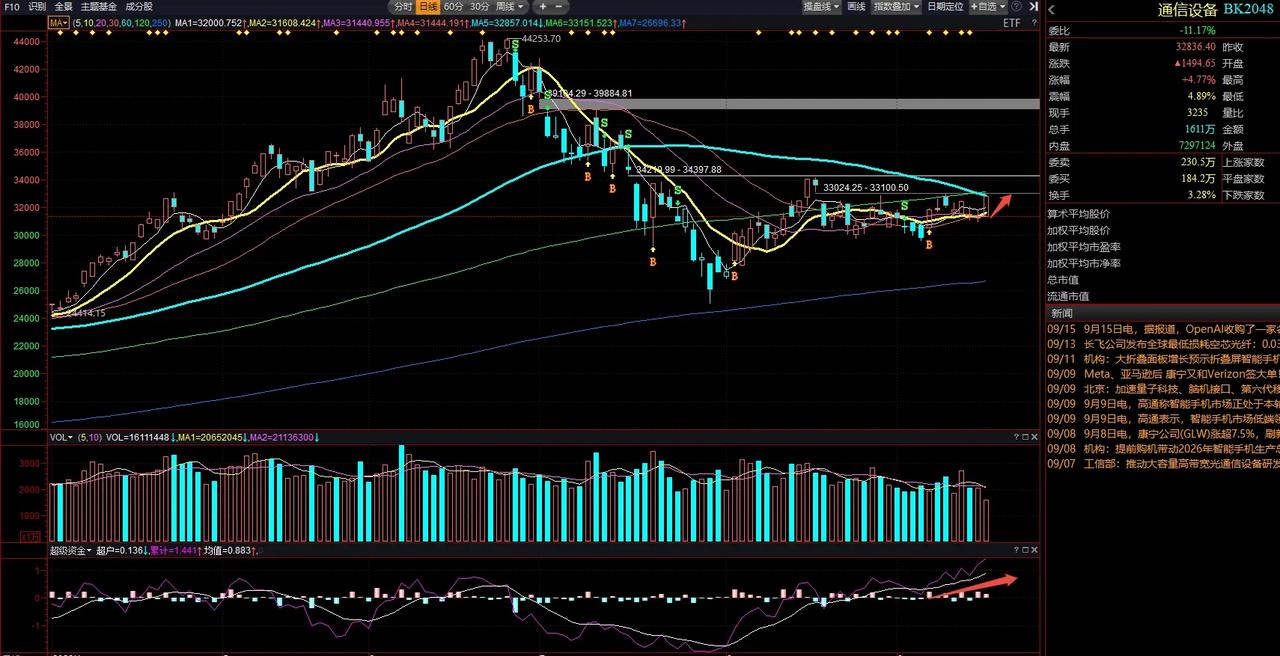Click the 委比 -11.17% value
Image resolution: width=1280 pixels, height=656 pixels.
pos(1199,30)
